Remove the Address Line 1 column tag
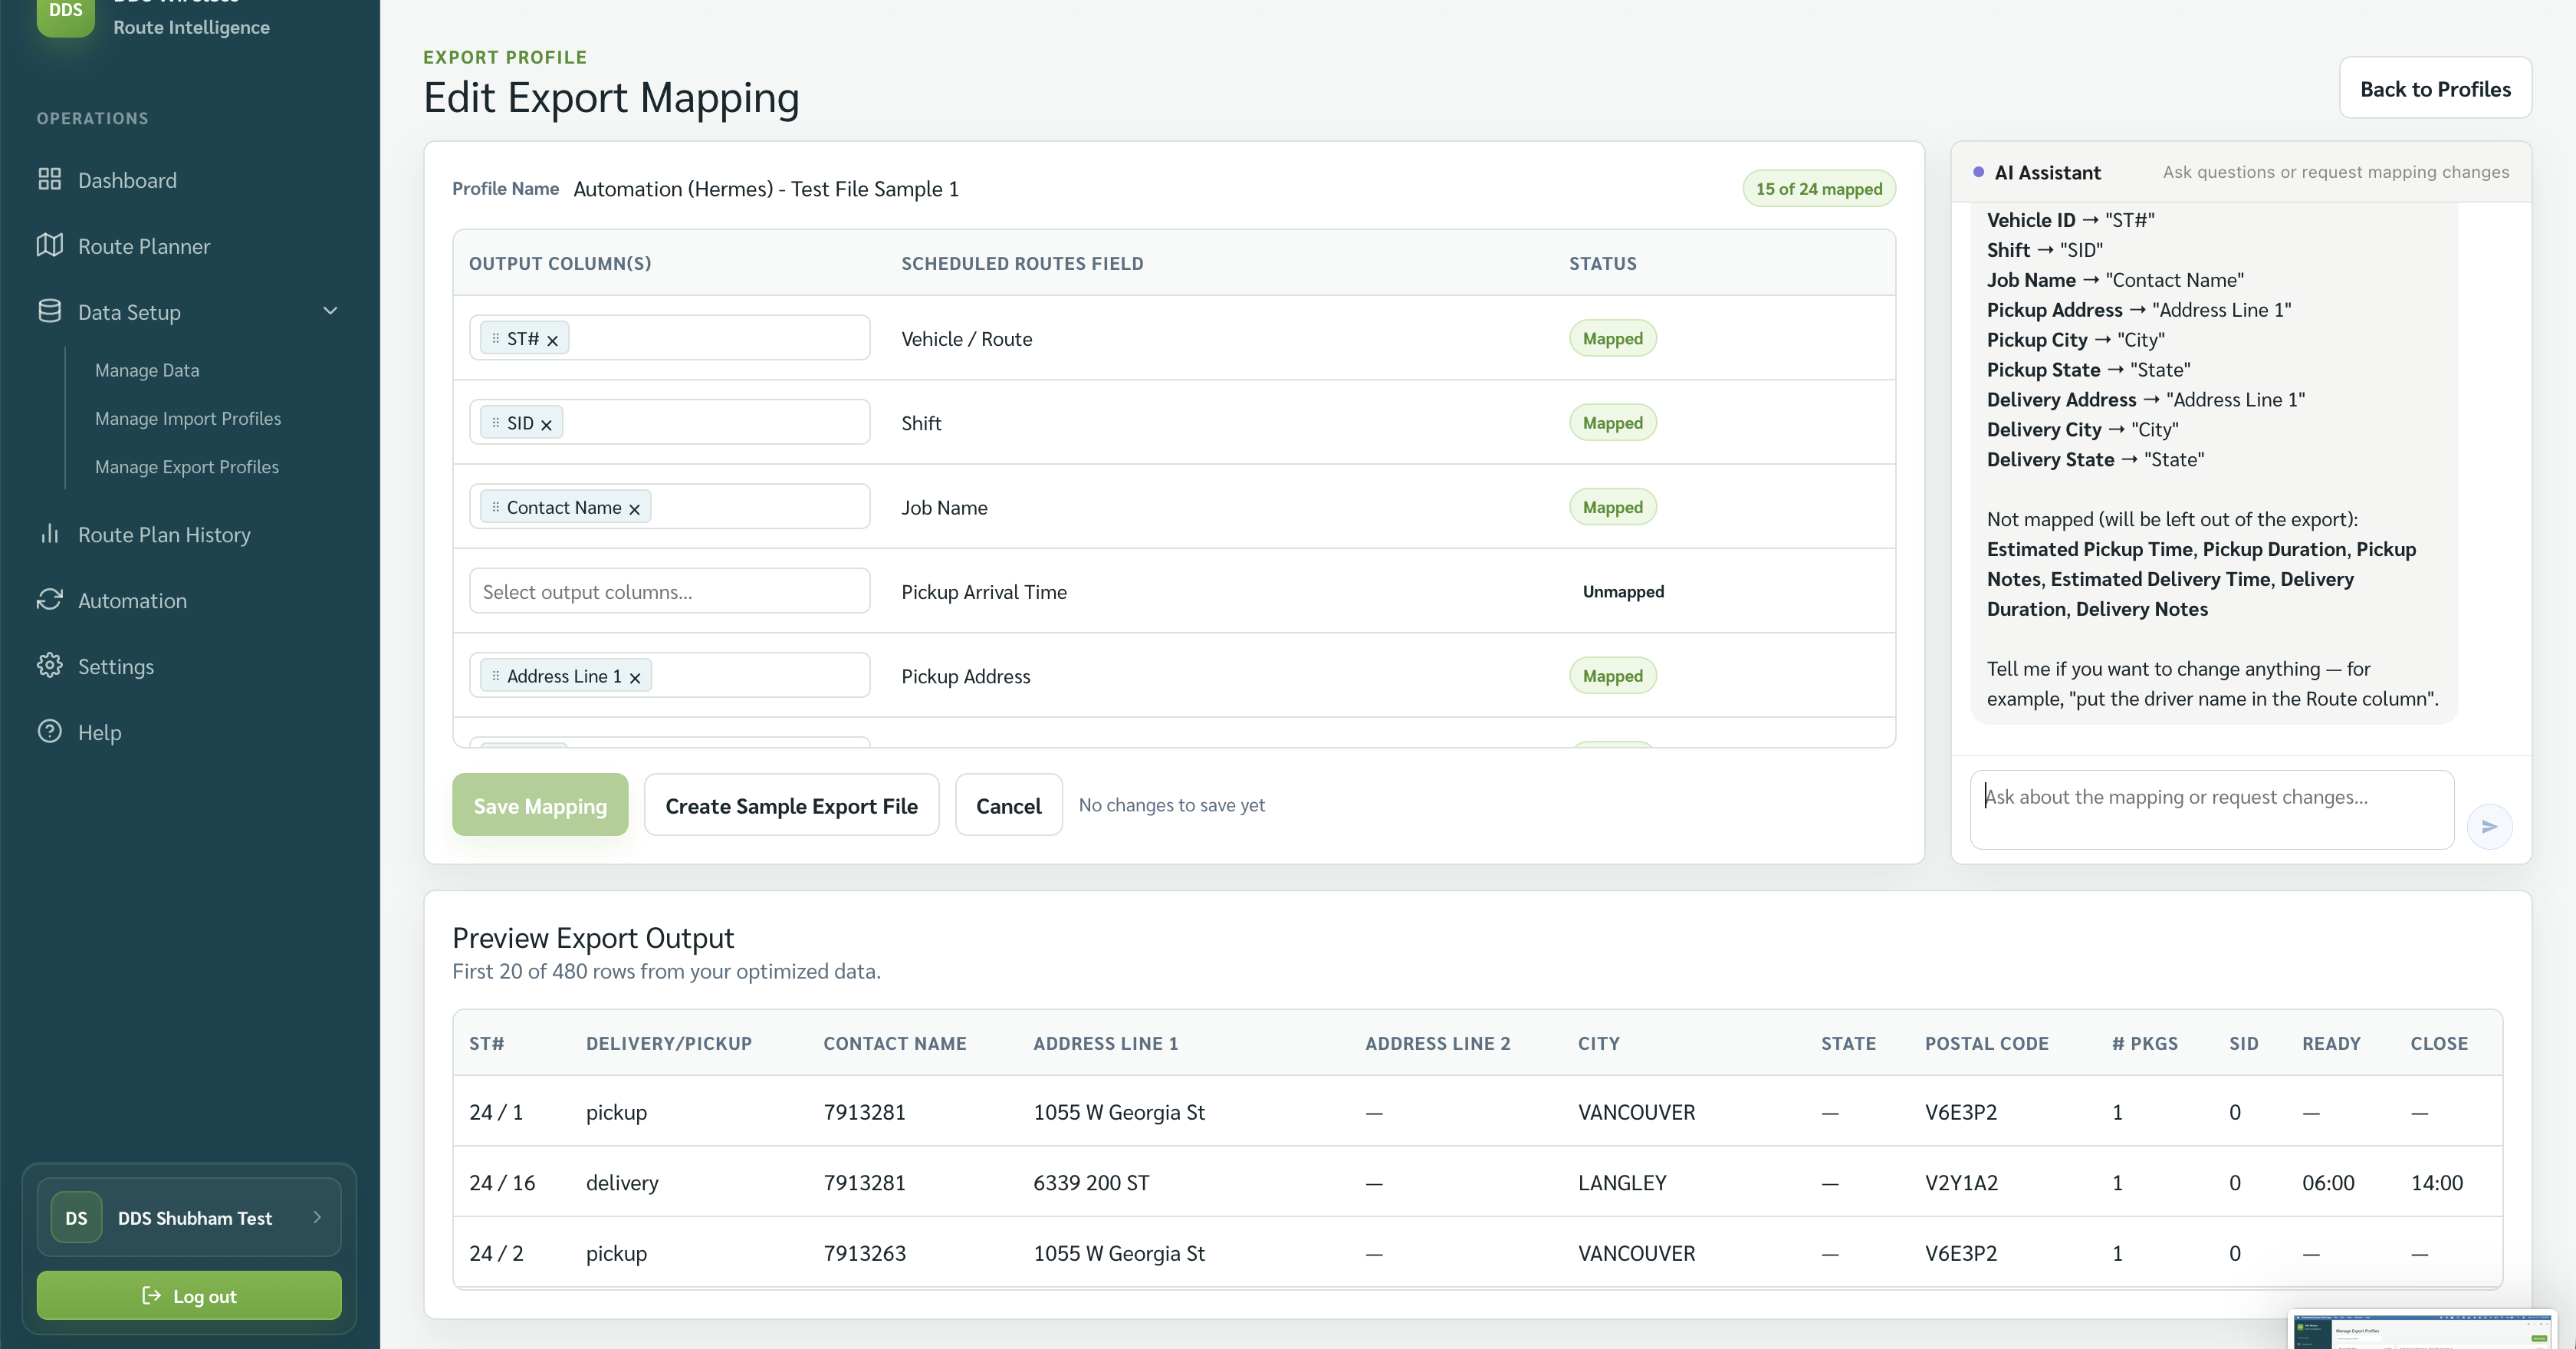The width and height of the screenshot is (2576, 1349). [x=635, y=678]
